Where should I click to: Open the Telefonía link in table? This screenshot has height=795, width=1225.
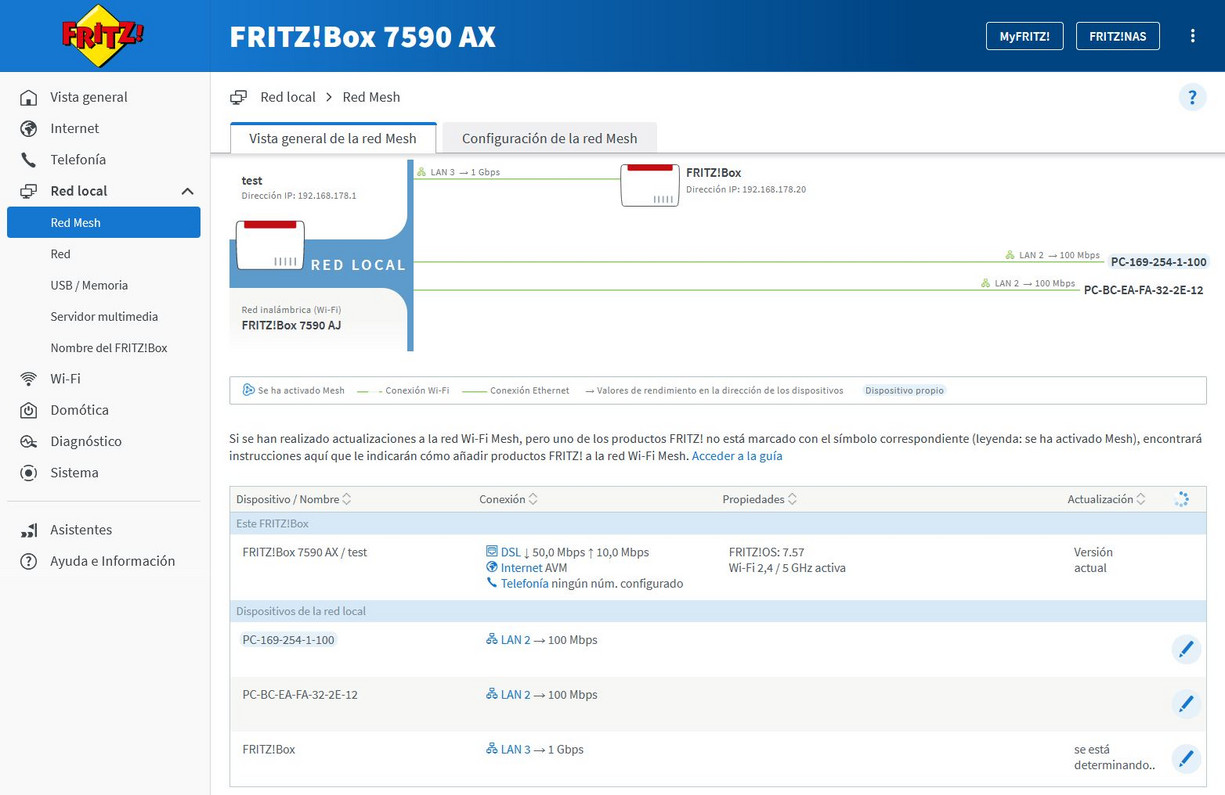(x=524, y=583)
